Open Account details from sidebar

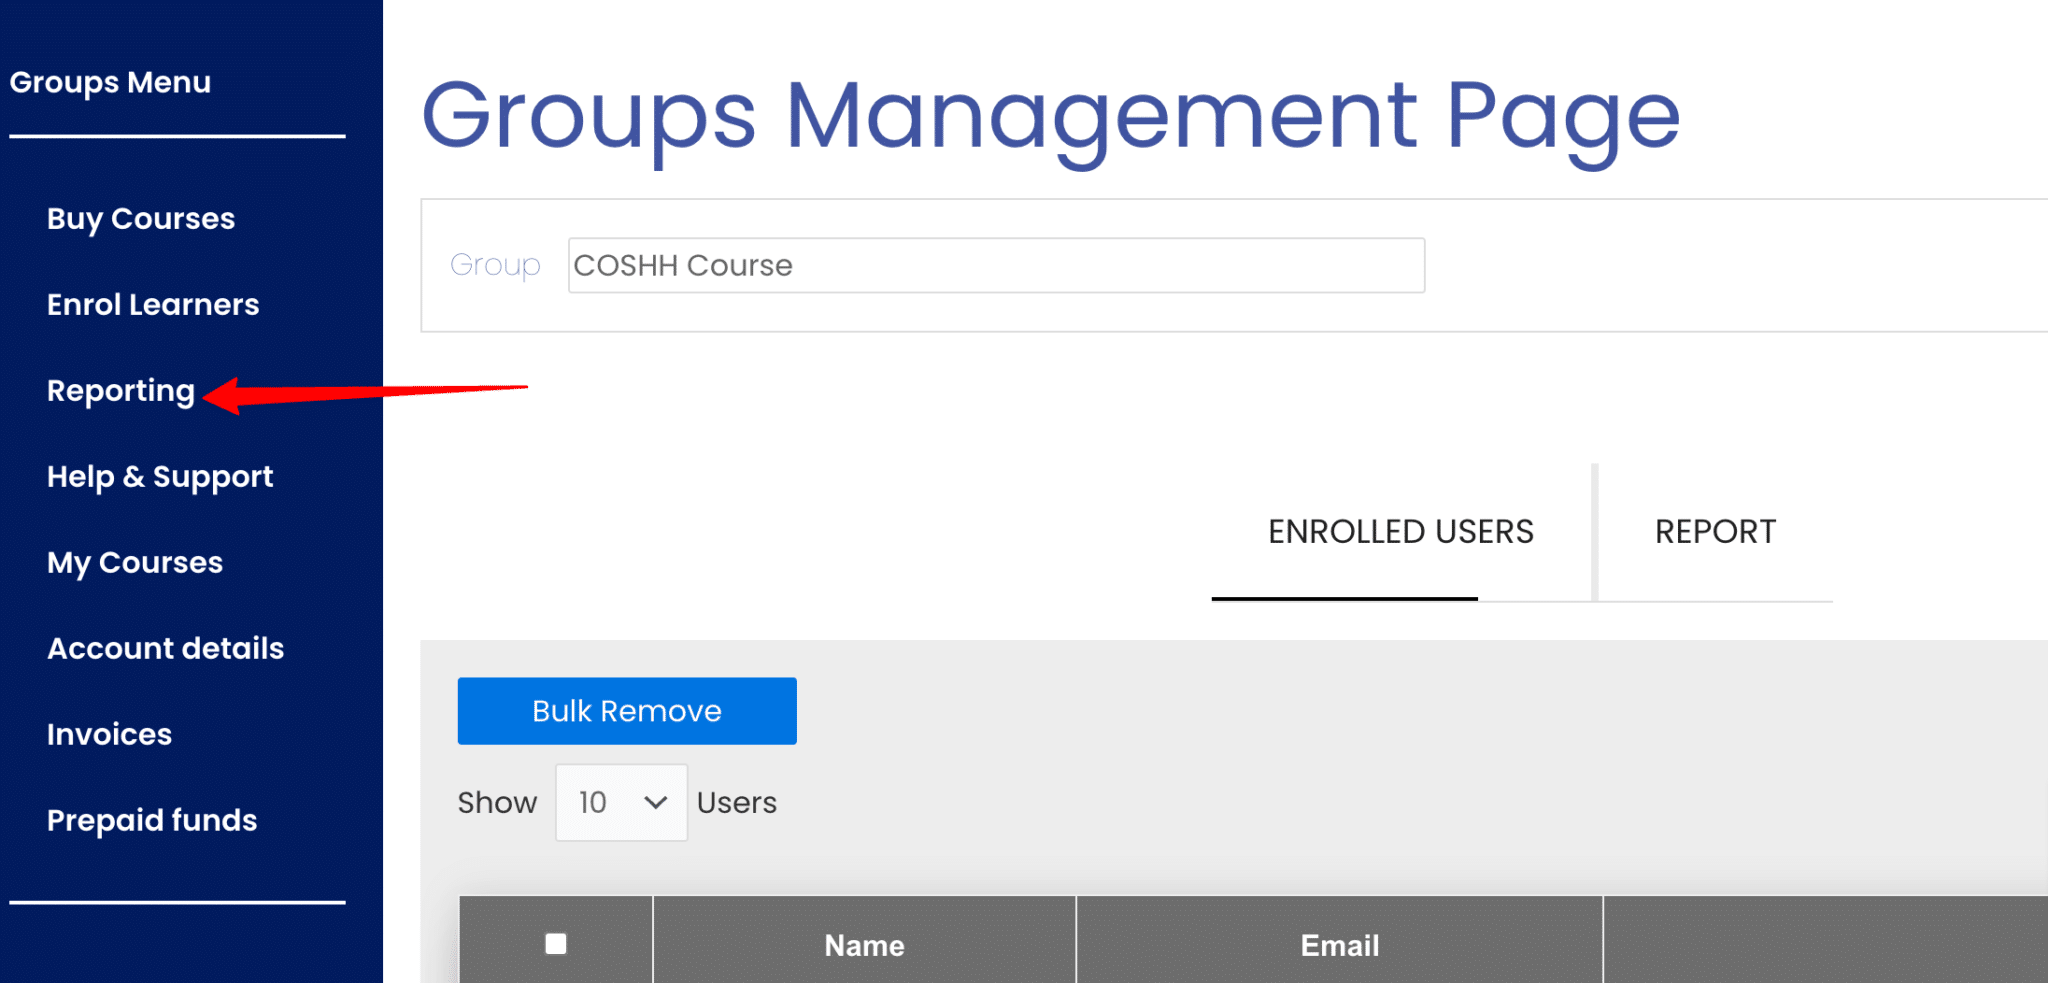click(x=166, y=649)
